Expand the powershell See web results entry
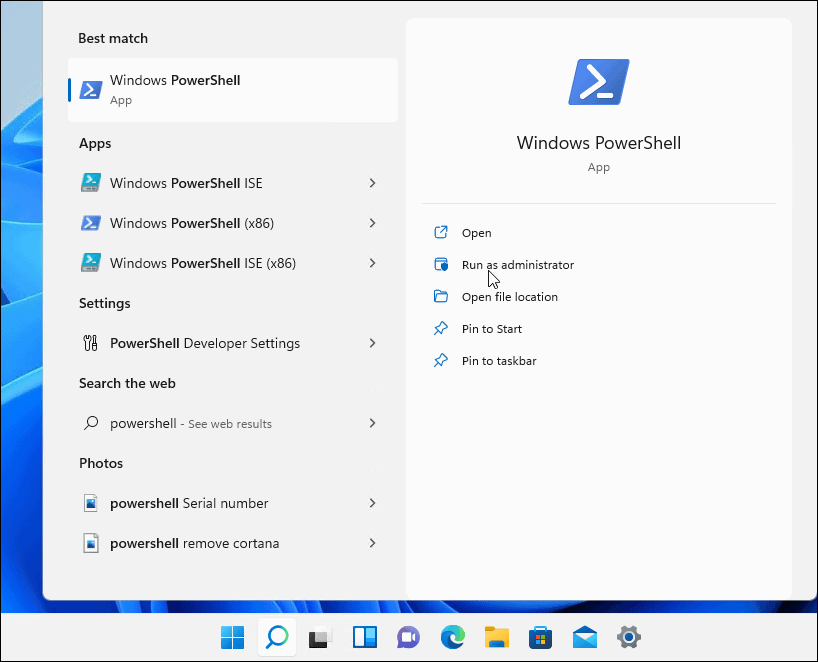This screenshot has height=662, width=818. 372,423
